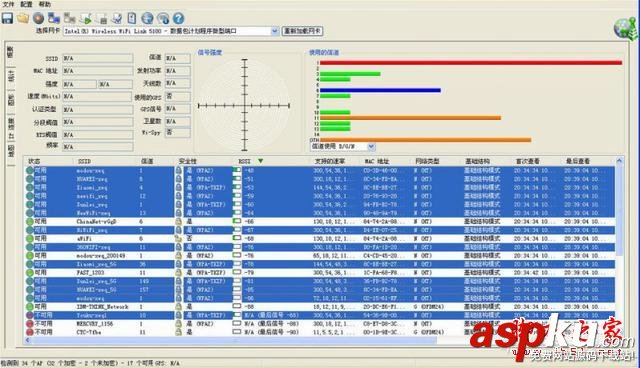The image size is (640, 368).
Task: Select the MERCURY_1156 network row
Action: click(320, 324)
